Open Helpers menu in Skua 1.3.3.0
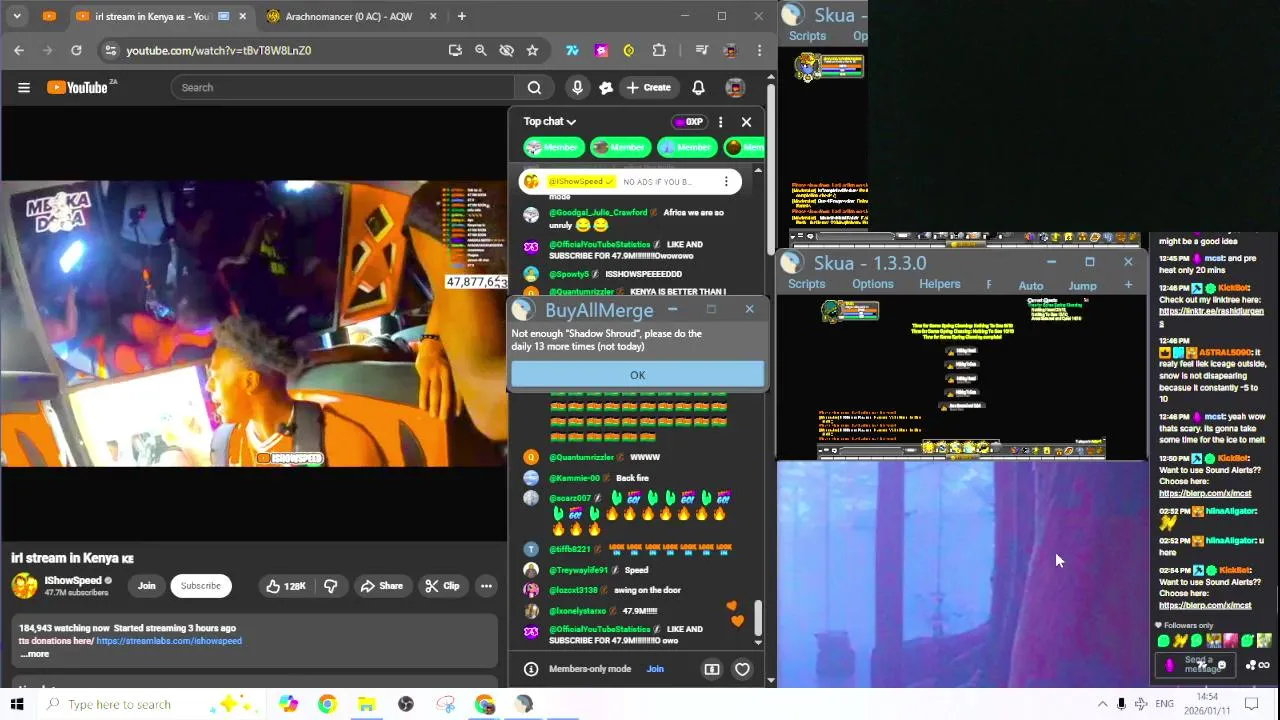 pyautogui.click(x=940, y=284)
